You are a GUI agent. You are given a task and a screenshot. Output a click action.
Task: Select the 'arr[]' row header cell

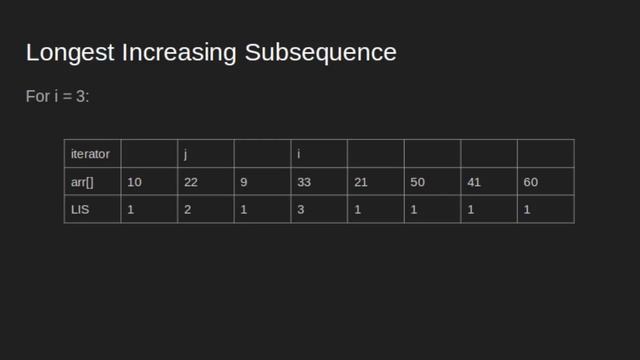[93, 181]
